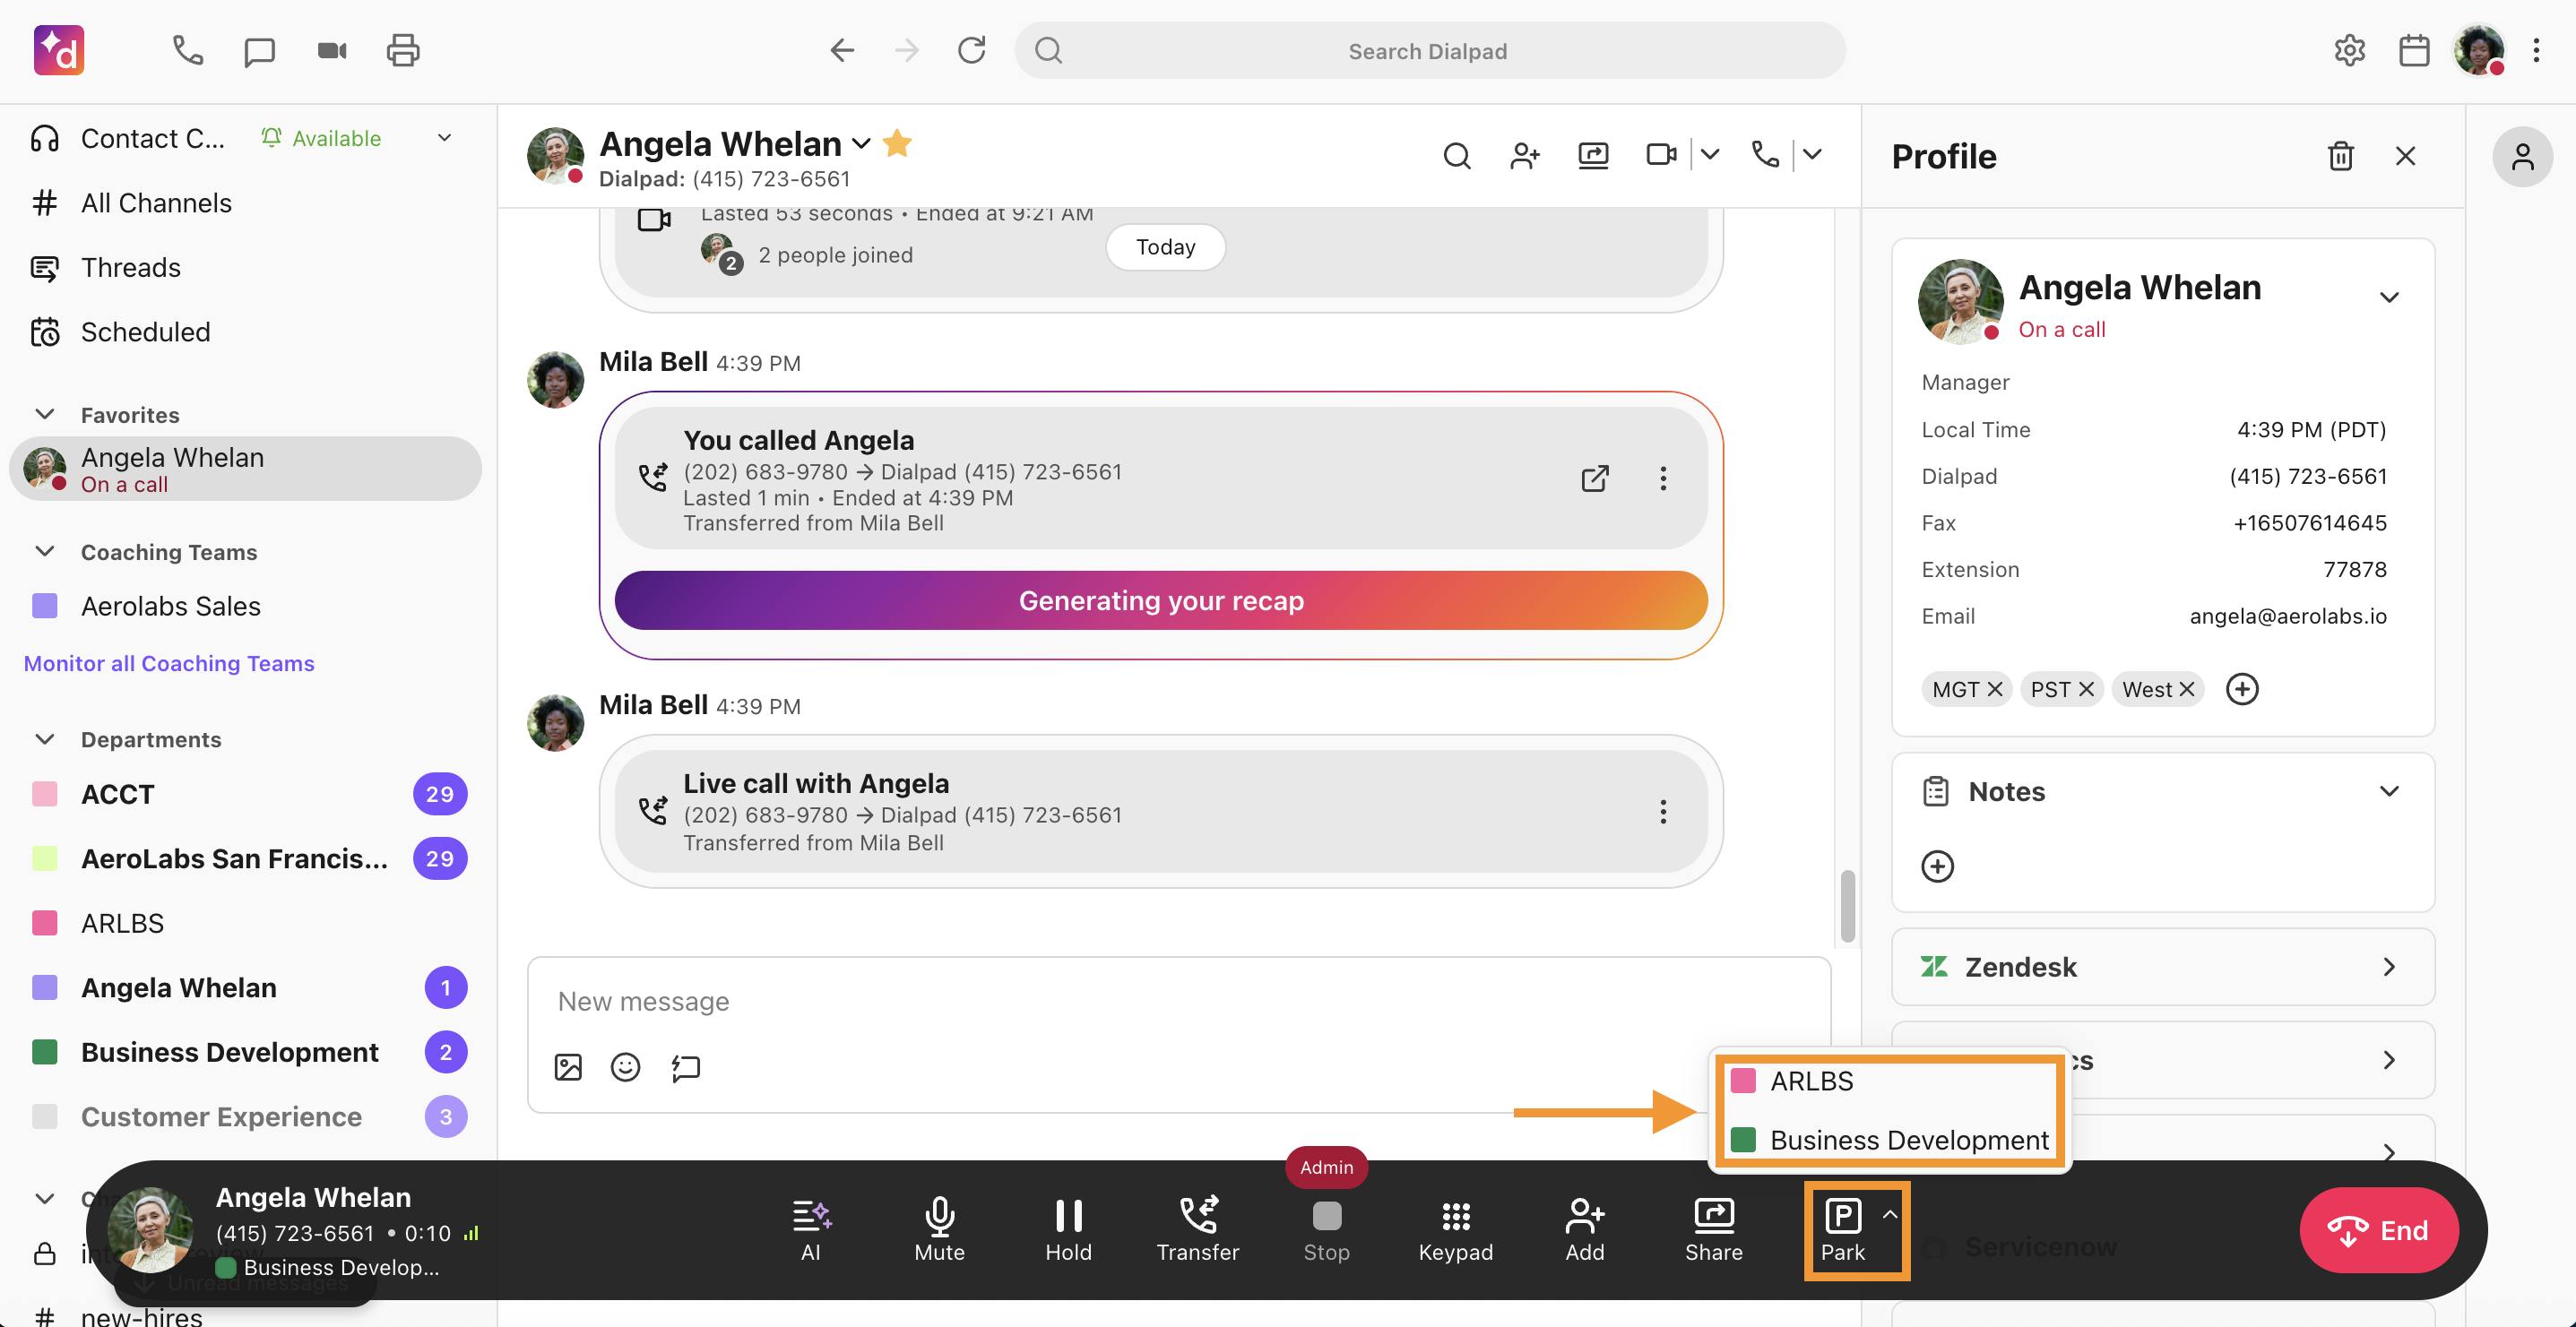The image size is (2576, 1327).
Task: Search within Angela Whelan conversation
Action: coord(1457,156)
